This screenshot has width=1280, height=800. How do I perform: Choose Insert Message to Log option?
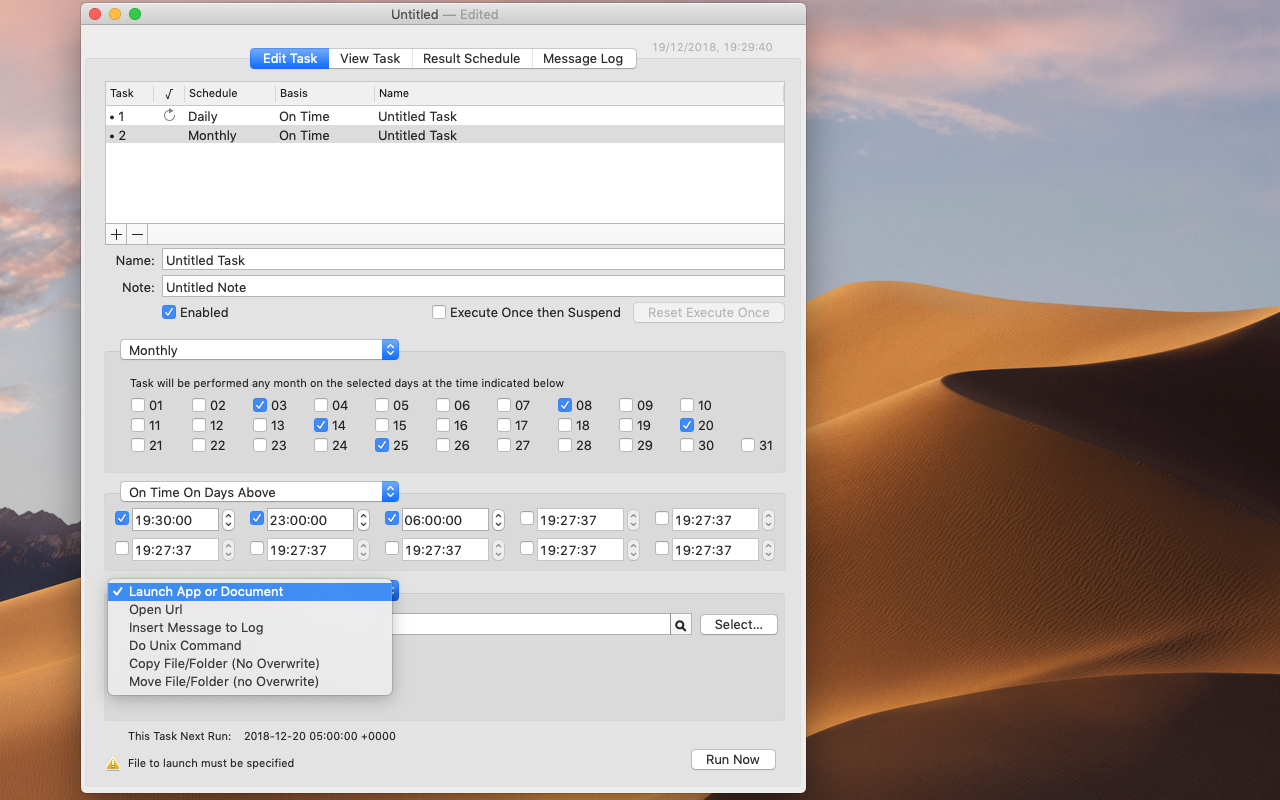(250, 627)
